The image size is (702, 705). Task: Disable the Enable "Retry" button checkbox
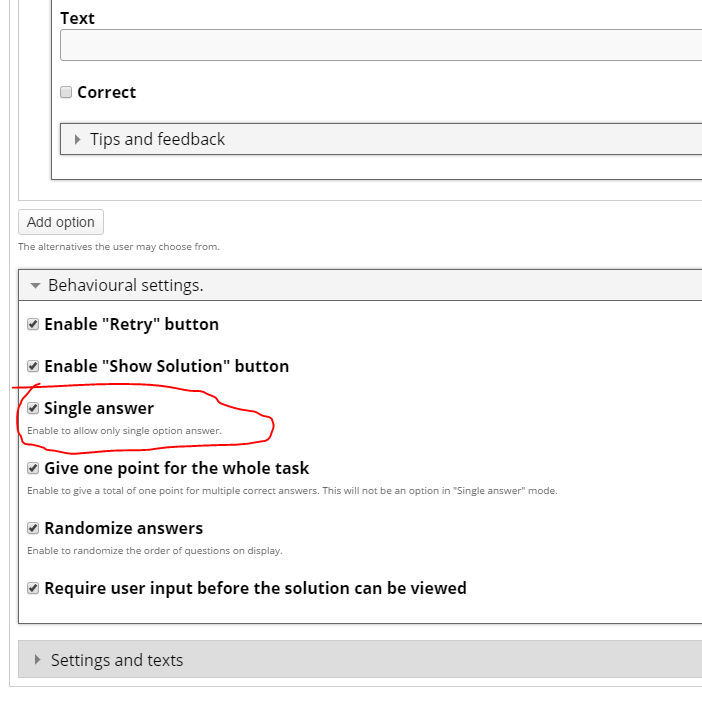(x=33, y=324)
